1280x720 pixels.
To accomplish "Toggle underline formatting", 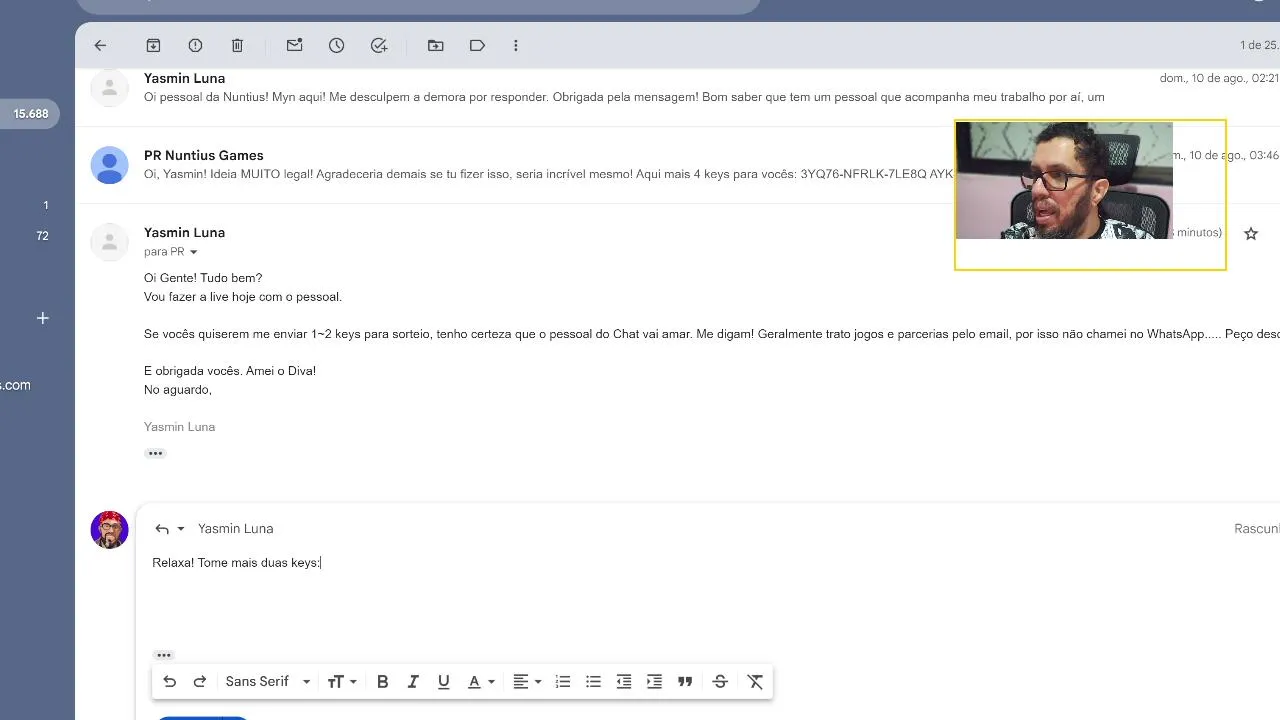I will (444, 682).
